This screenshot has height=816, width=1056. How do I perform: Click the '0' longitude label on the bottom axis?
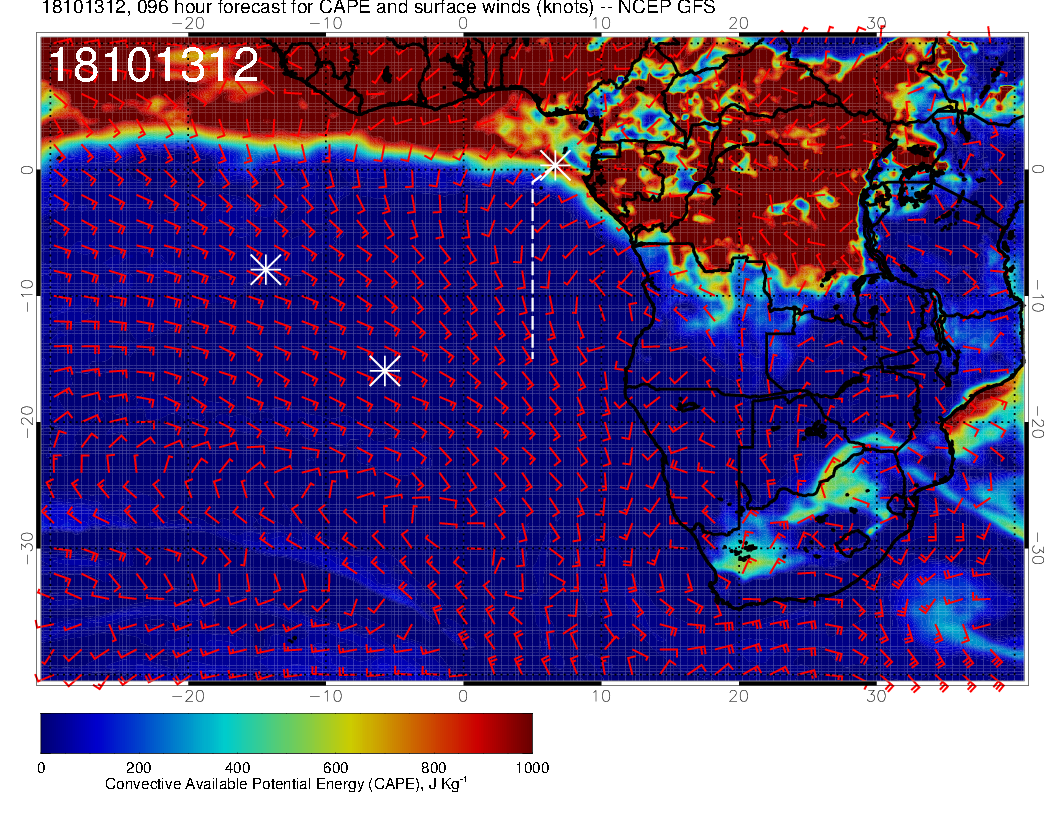[463, 696]
